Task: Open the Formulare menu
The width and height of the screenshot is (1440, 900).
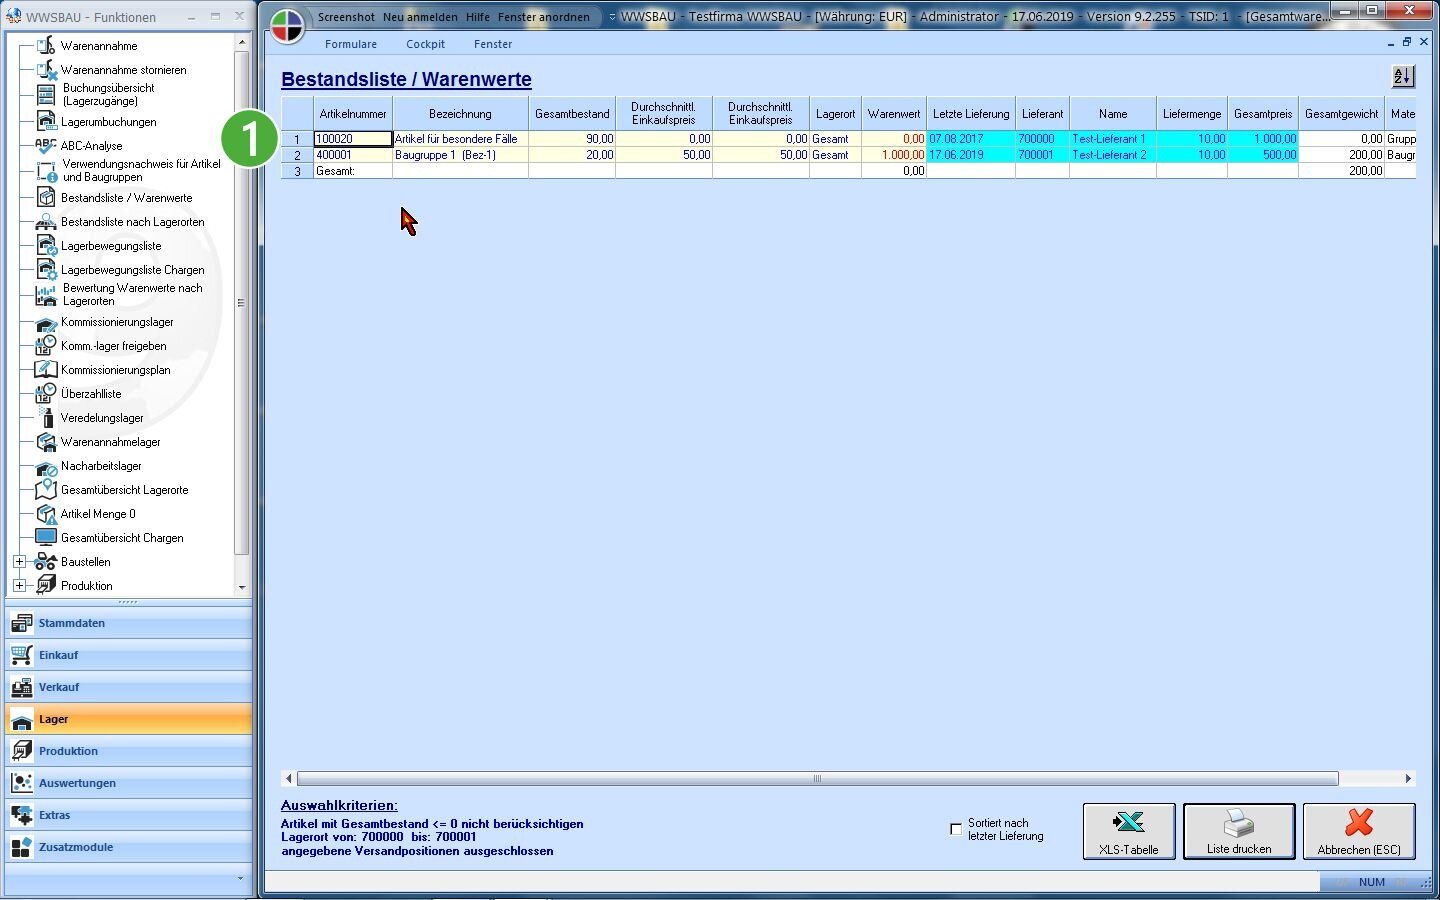Action: click(x=351, y=44)
